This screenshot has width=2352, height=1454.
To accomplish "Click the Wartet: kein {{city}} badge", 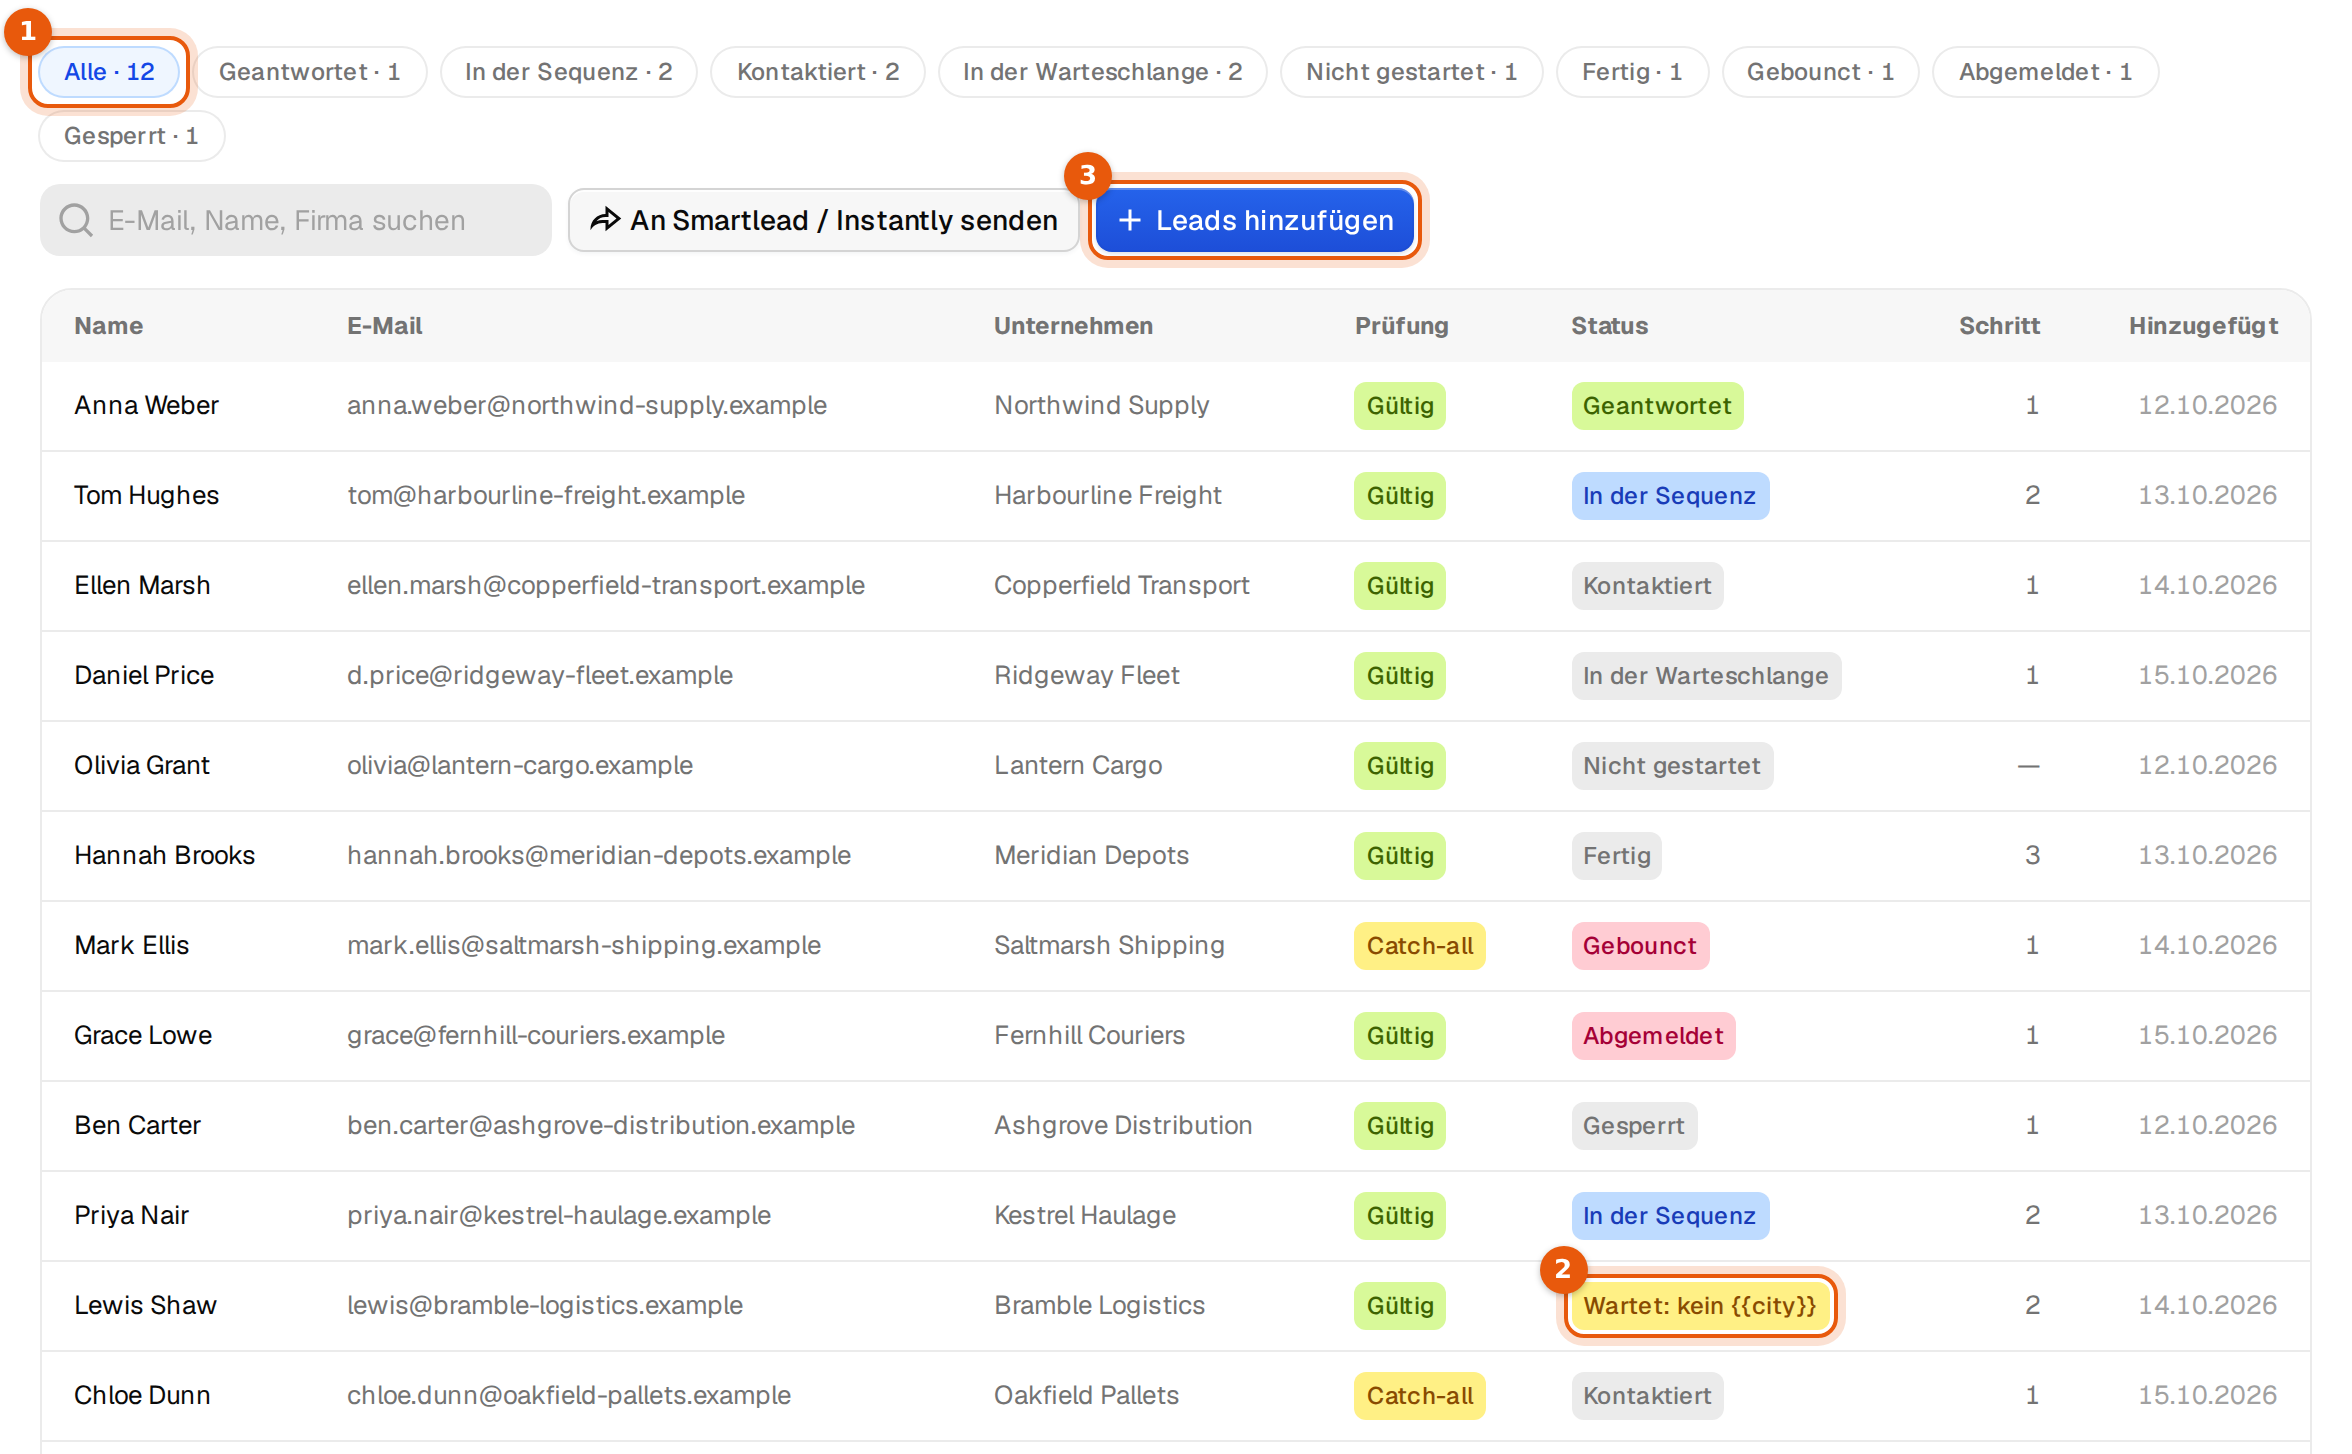I will pos(1700,1306).
